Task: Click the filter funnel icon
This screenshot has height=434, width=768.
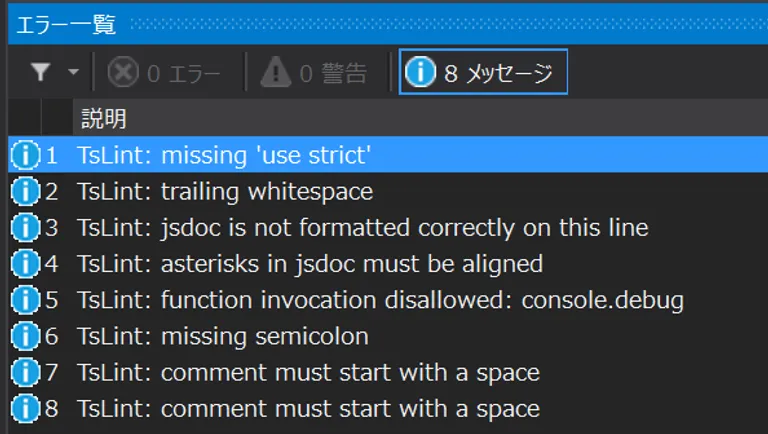Action: coord(40,72)
